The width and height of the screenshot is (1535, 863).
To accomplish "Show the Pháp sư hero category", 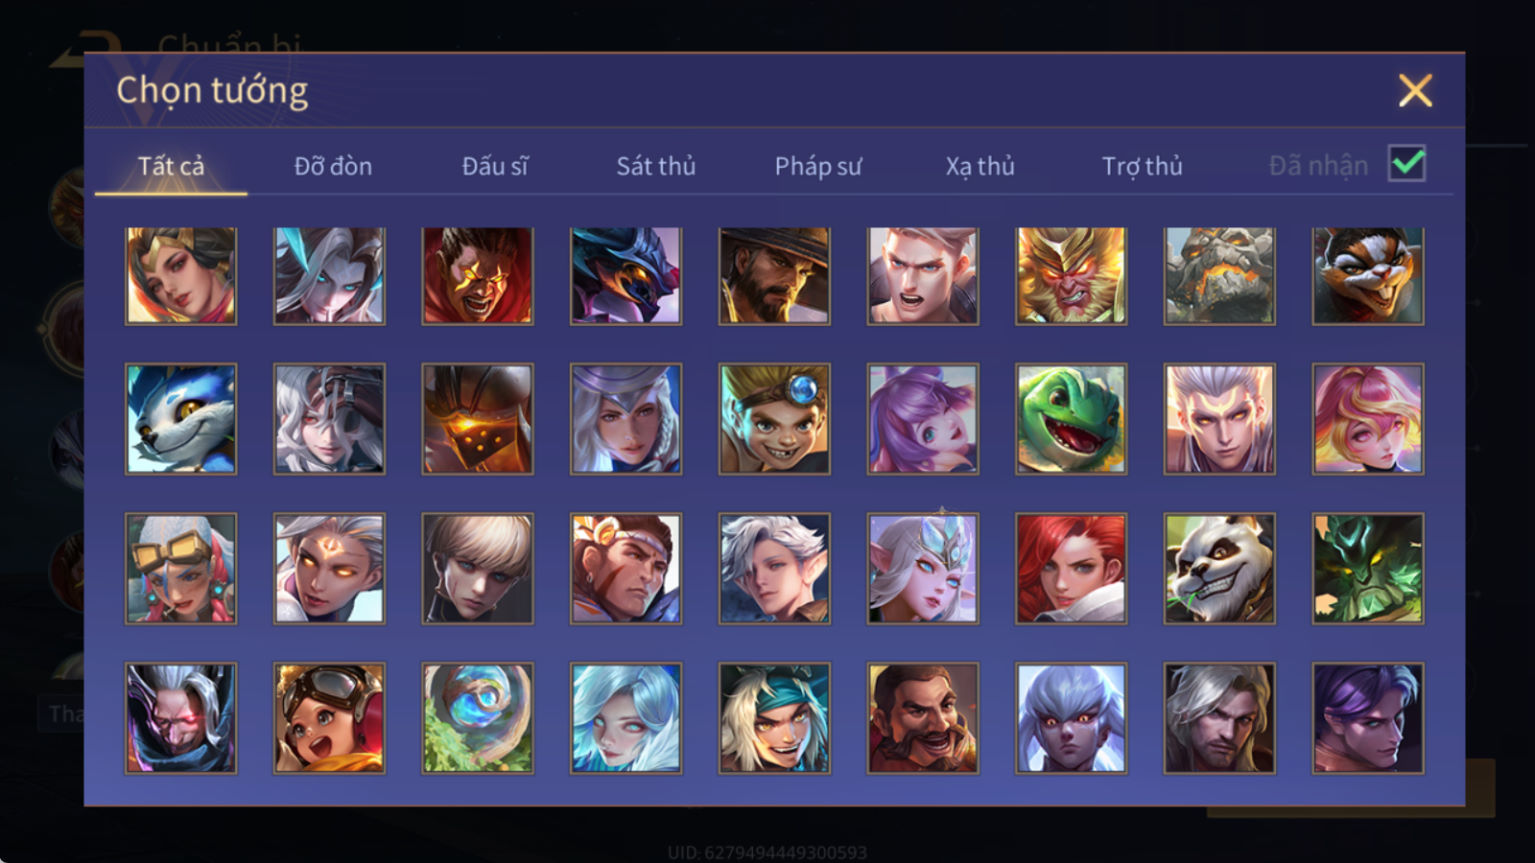I will coord(818,166).
